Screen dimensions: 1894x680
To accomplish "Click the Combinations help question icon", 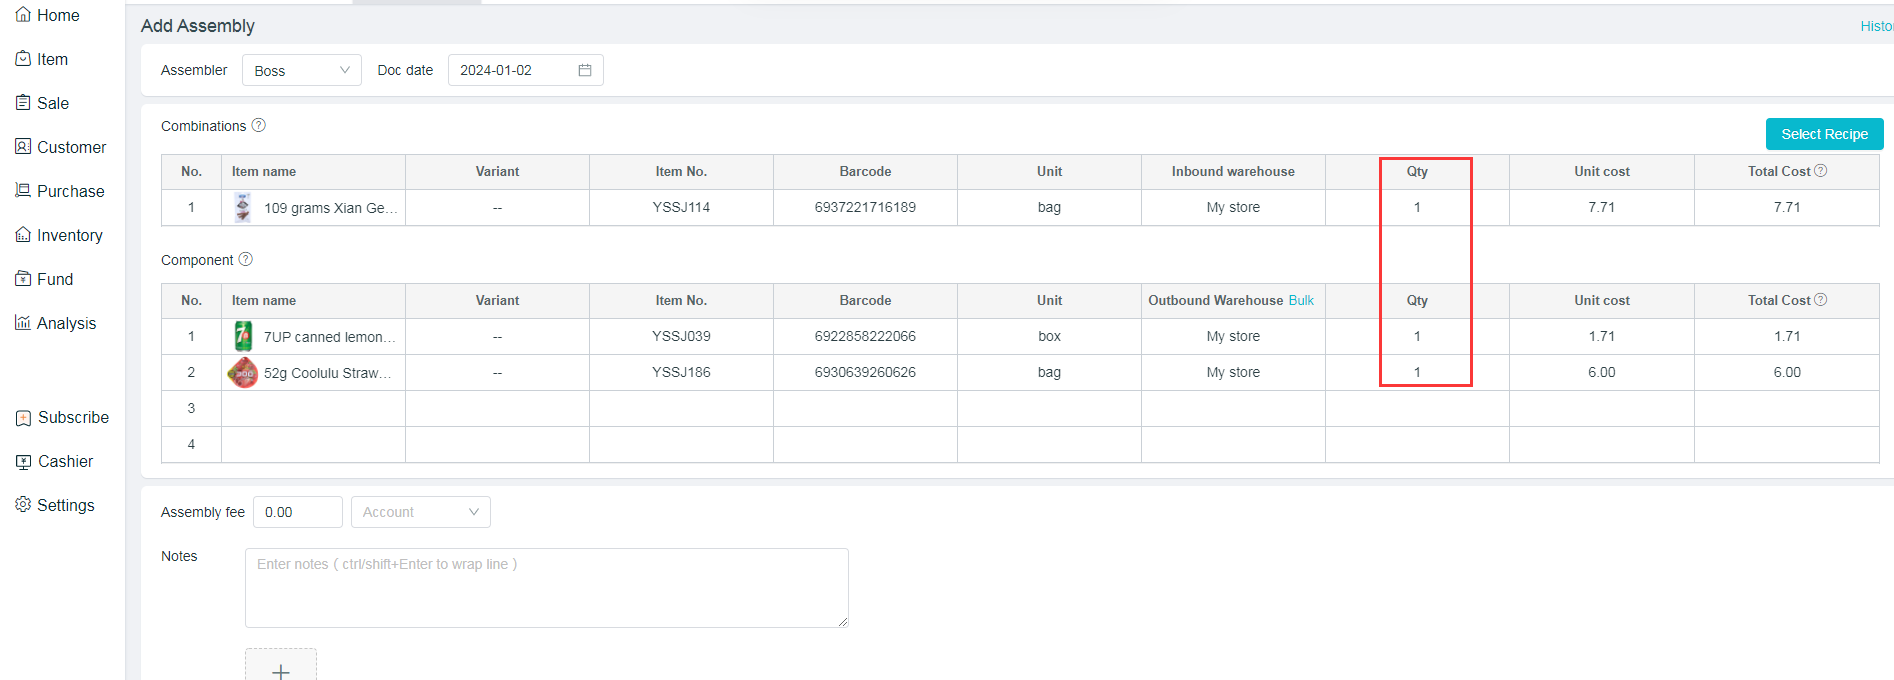I will click(x=259, y=125).
